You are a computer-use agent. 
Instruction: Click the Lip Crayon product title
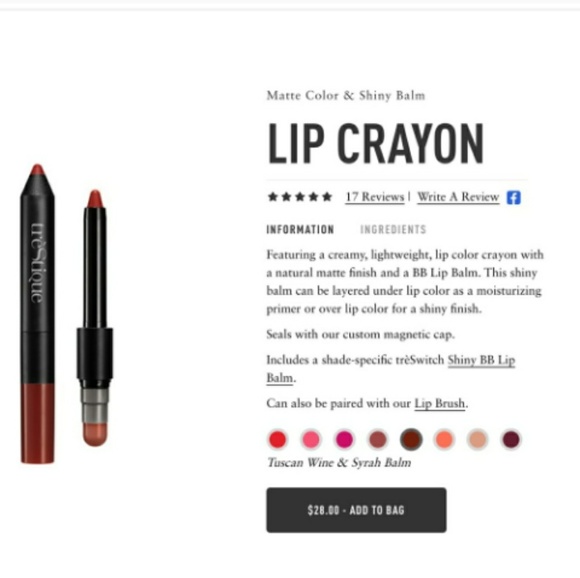pyautogui.click(x=375, y=143)
